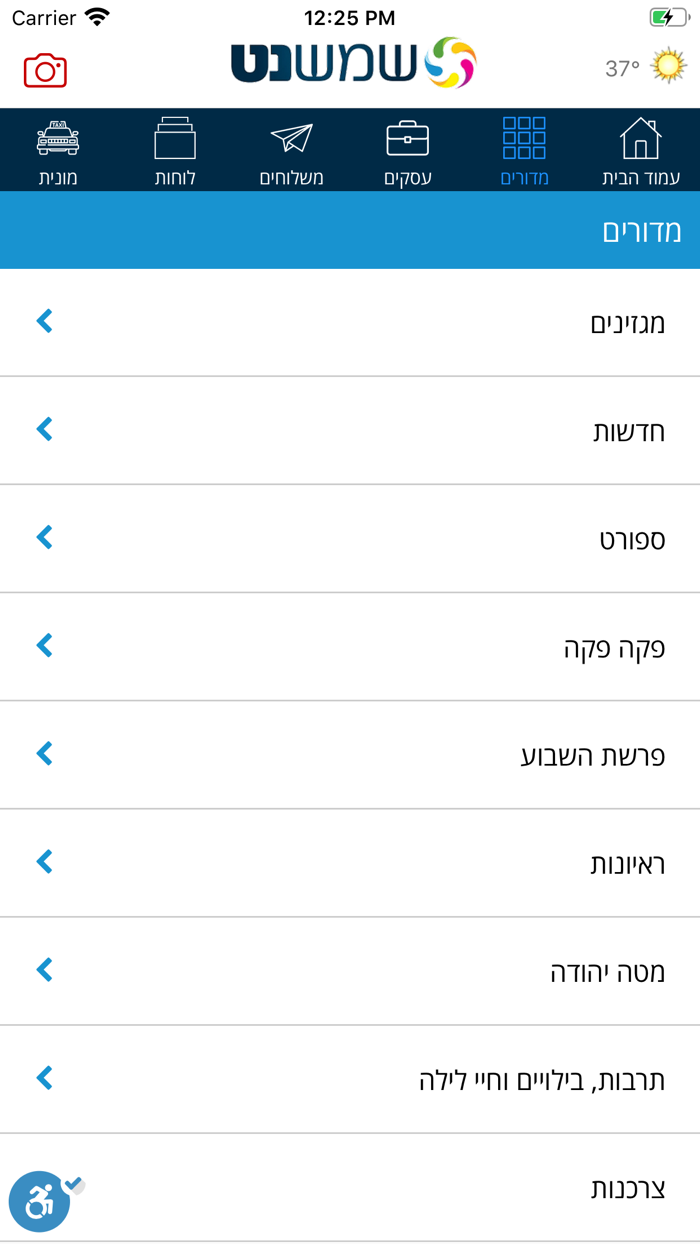
Task: Tap the battery charging indicator
Action: tap(668, 16)
